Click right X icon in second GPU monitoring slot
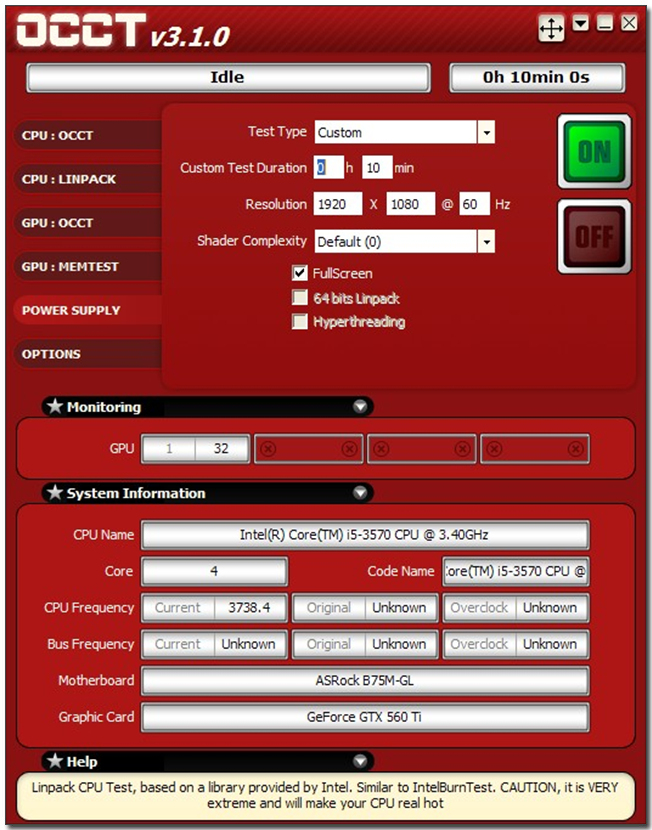This screenshot has height=830, width=652. point(349,449)
